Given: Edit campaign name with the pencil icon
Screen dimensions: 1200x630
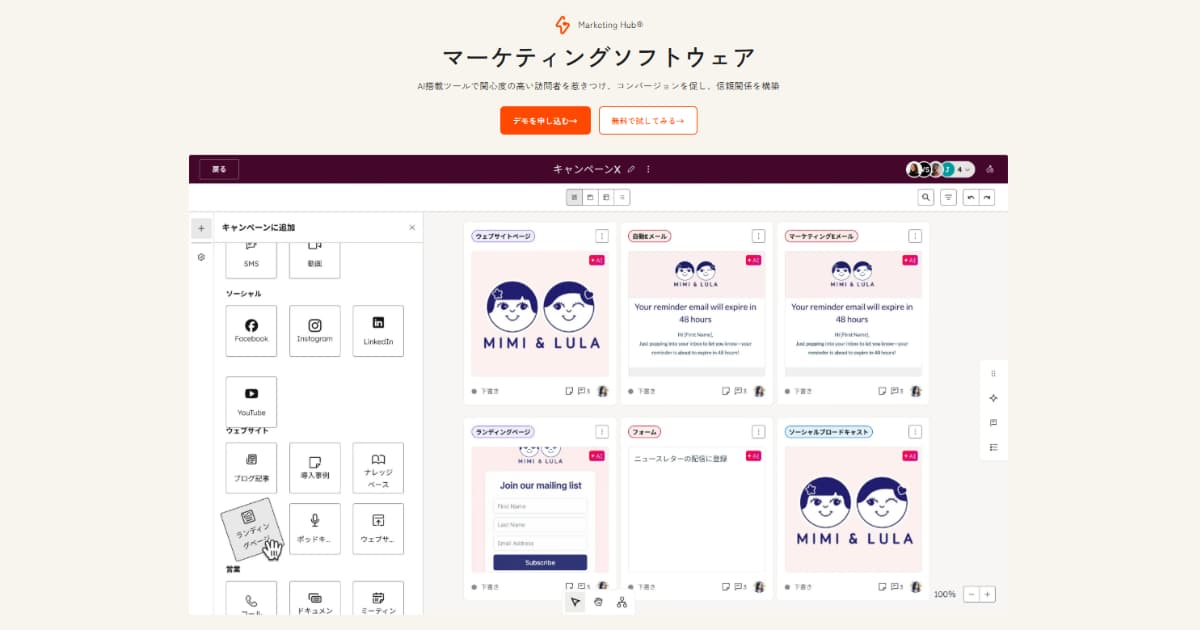Looking at the screenshot, I should click(x=631, y=169).
